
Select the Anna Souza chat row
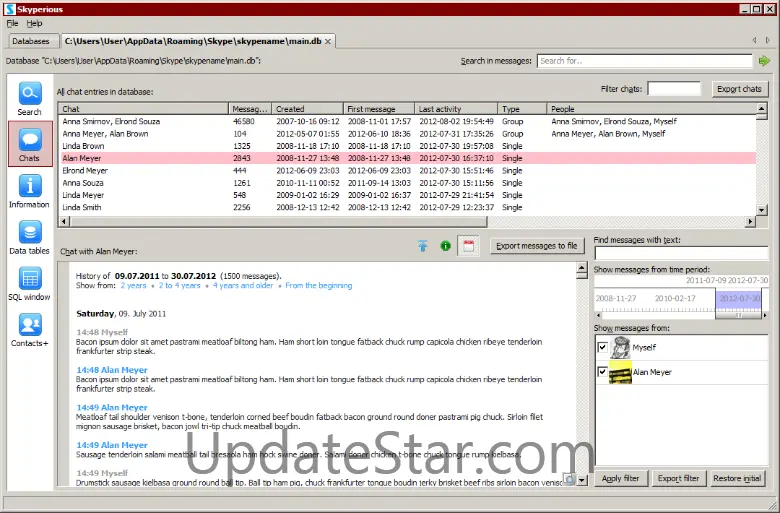[x=407, y=183]
